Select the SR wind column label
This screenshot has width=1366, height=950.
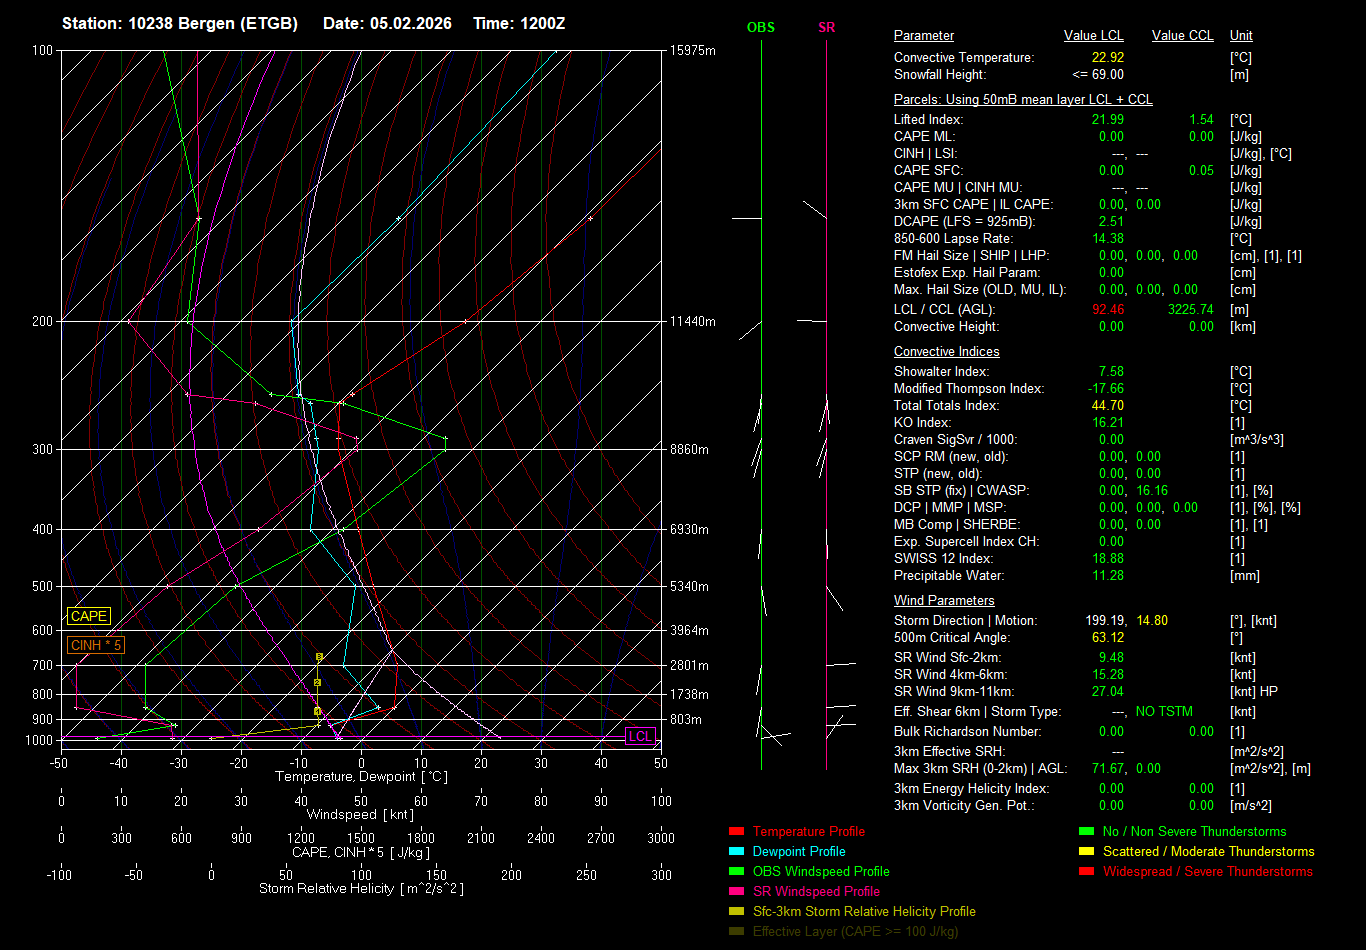coord(826,28)
